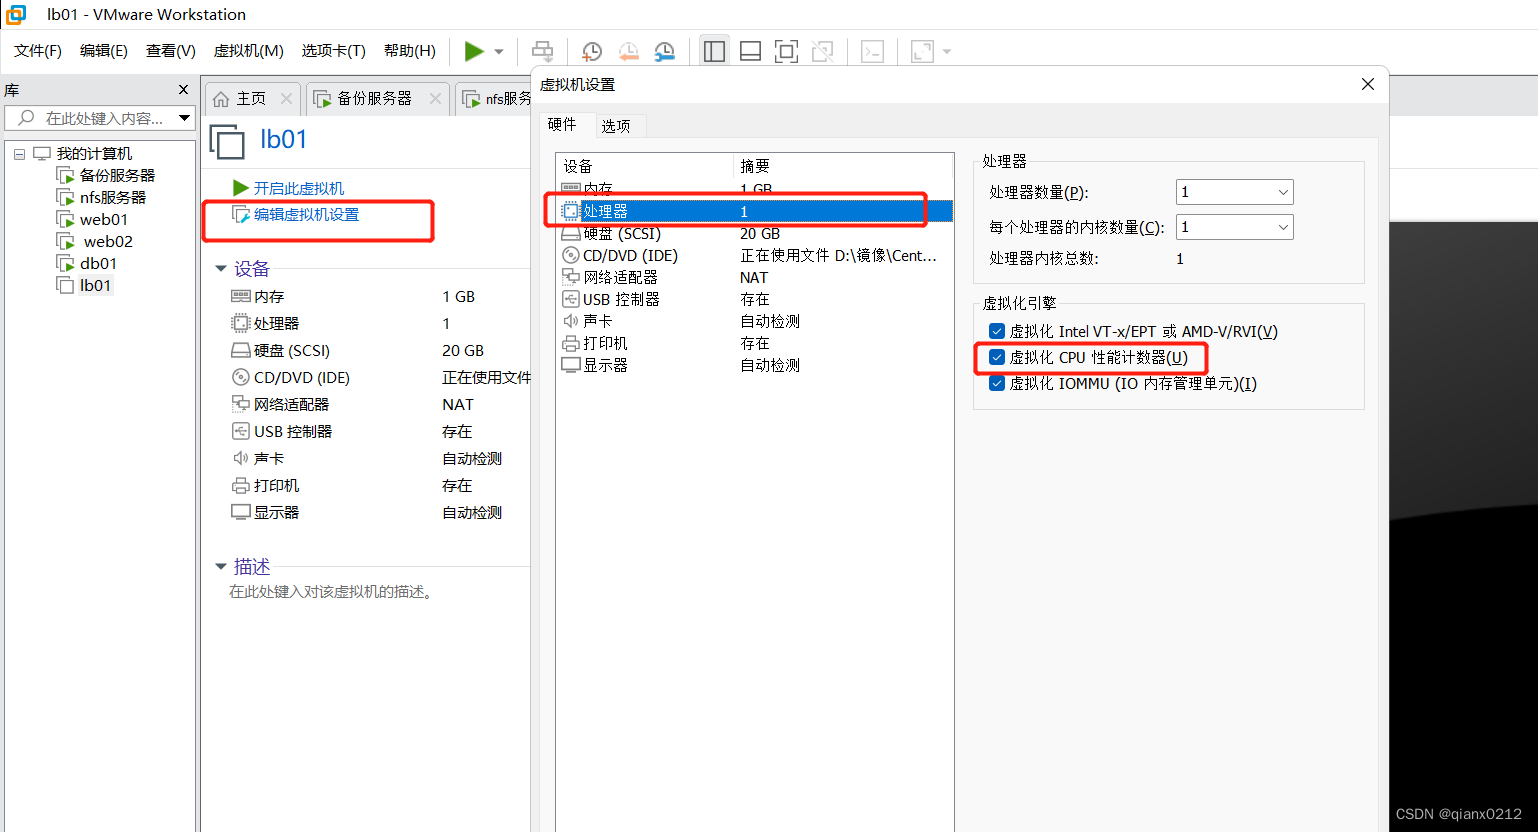Open the 查看(V) menu

171,51
